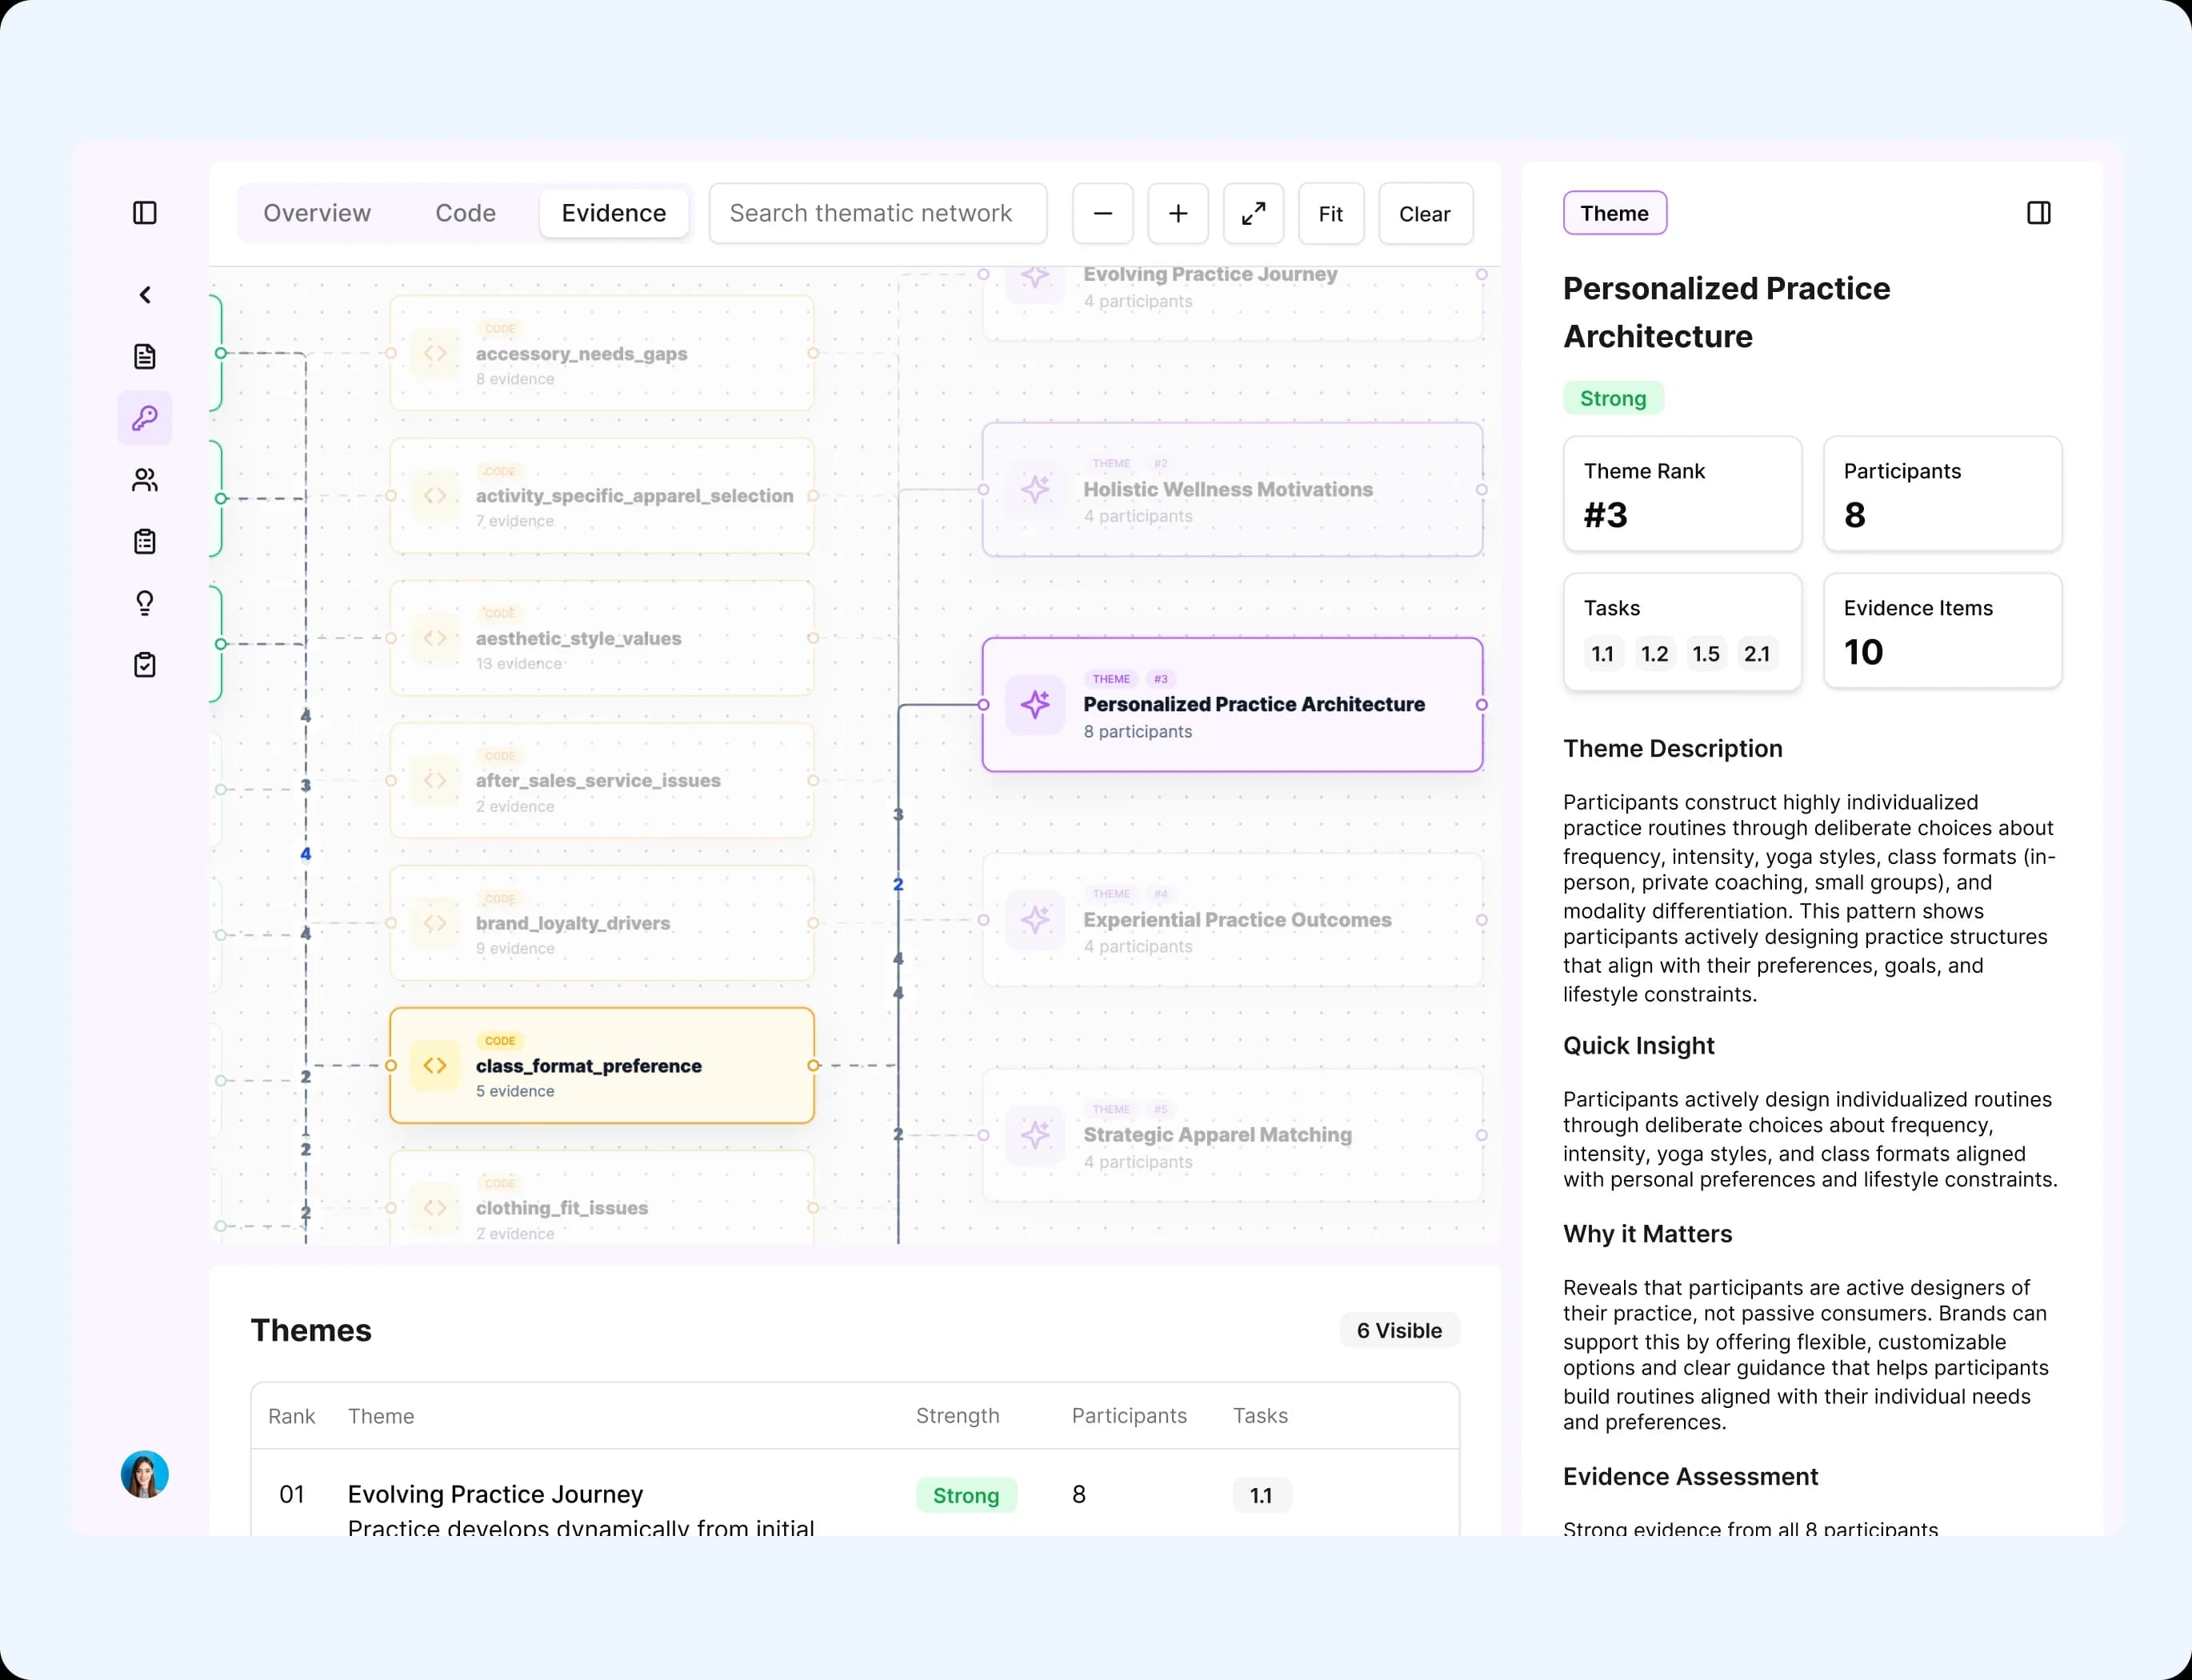Click the Evidence Assessment heading
This screenshot has height=1680, width=2192.
[1690, 1476]
